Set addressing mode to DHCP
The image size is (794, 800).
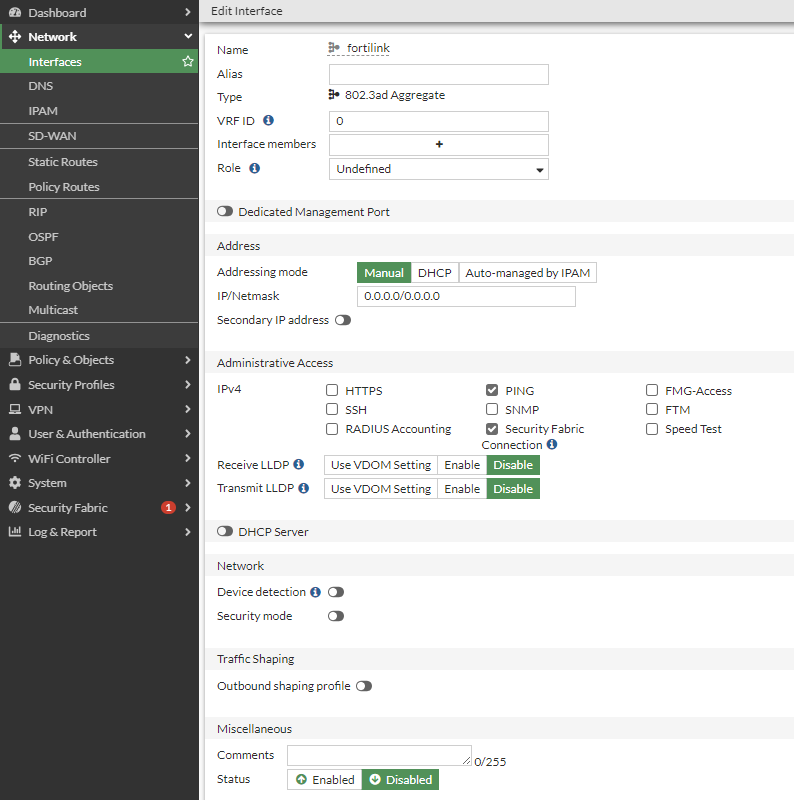tap(434, 273)
